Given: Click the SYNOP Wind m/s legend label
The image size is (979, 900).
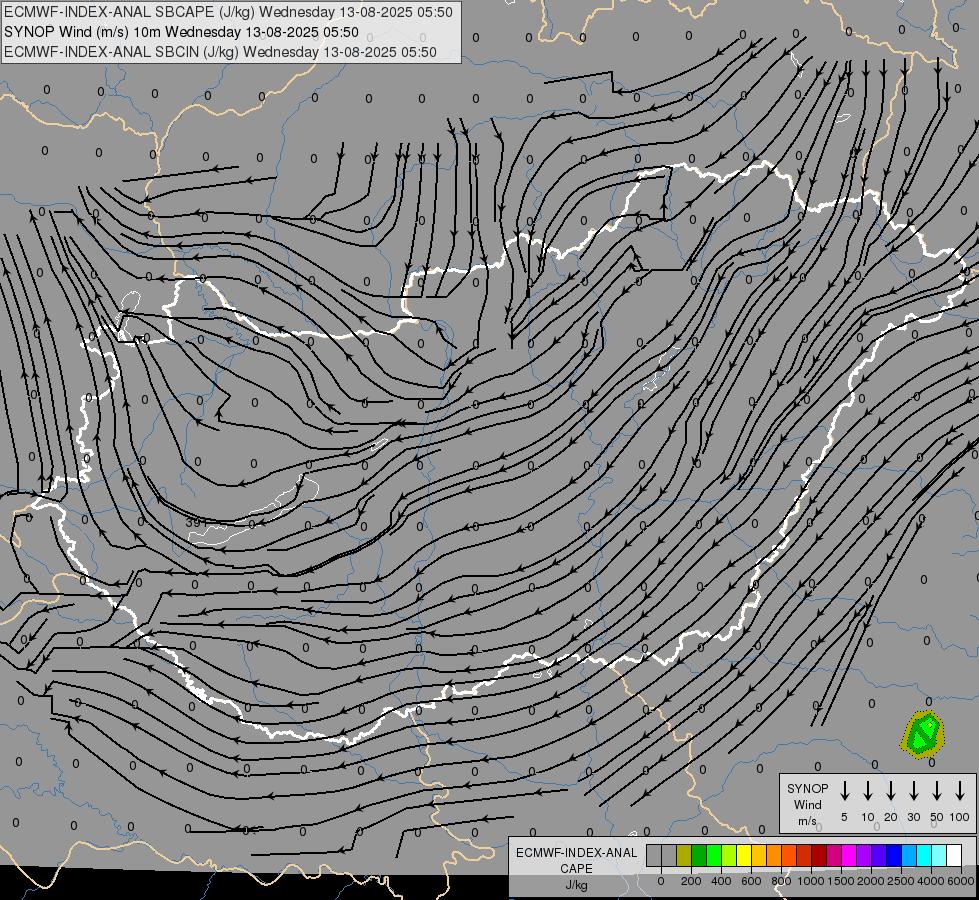Looking at the screenshot, I should pyautogui.click(x=807, y=804).
